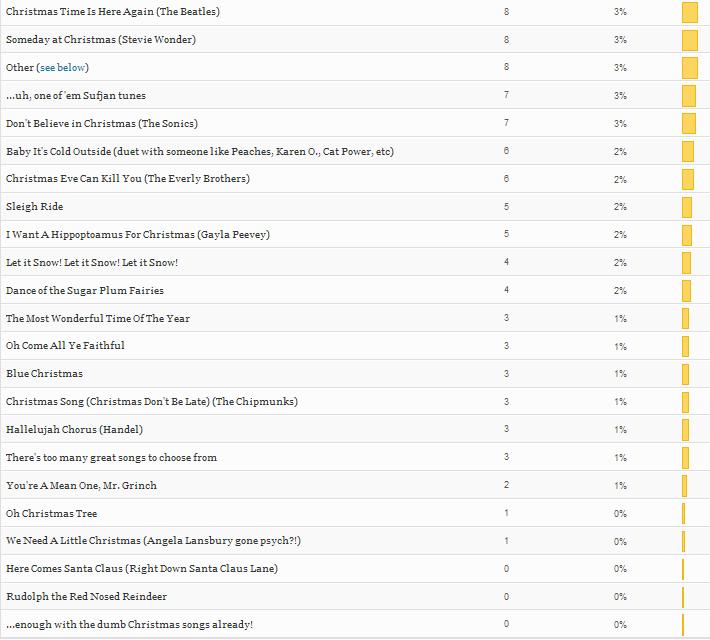Click the Chipmunks Christmas Song title

click(x=152, y=402)
